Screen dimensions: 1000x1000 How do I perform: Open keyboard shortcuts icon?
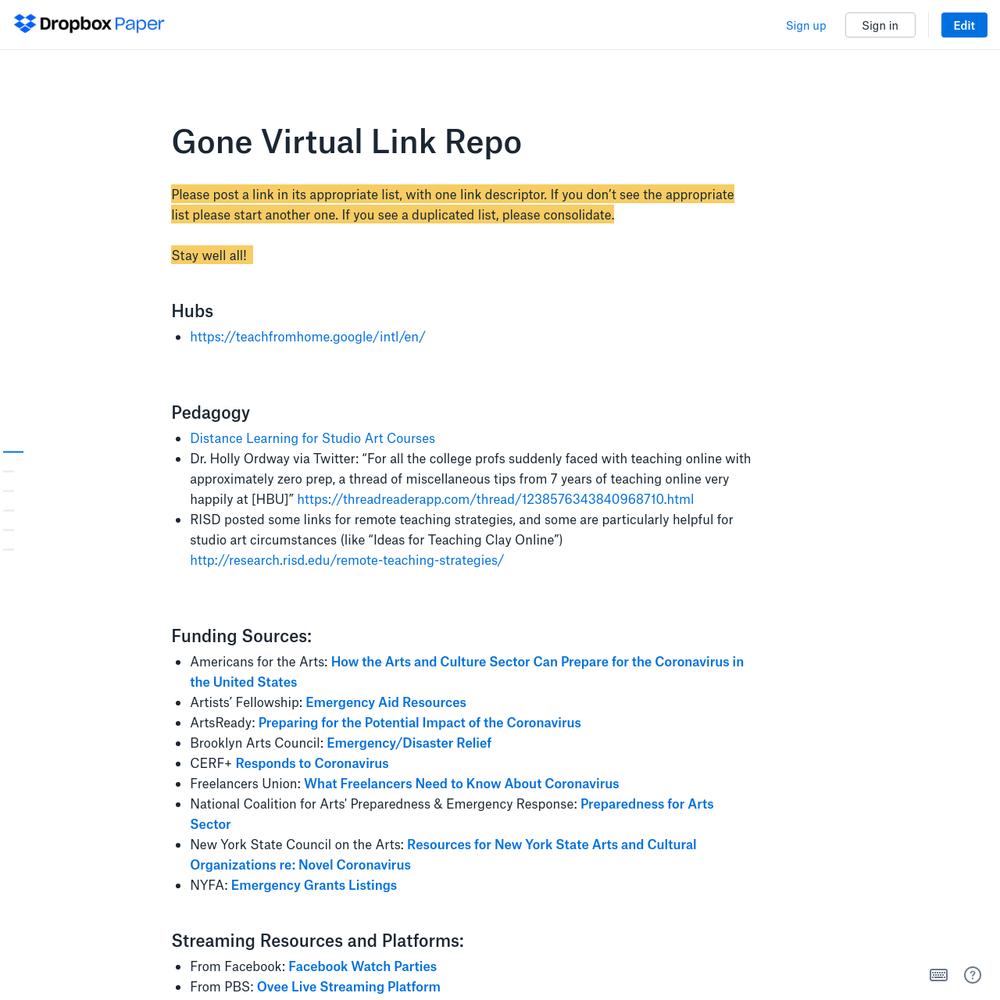938,974
